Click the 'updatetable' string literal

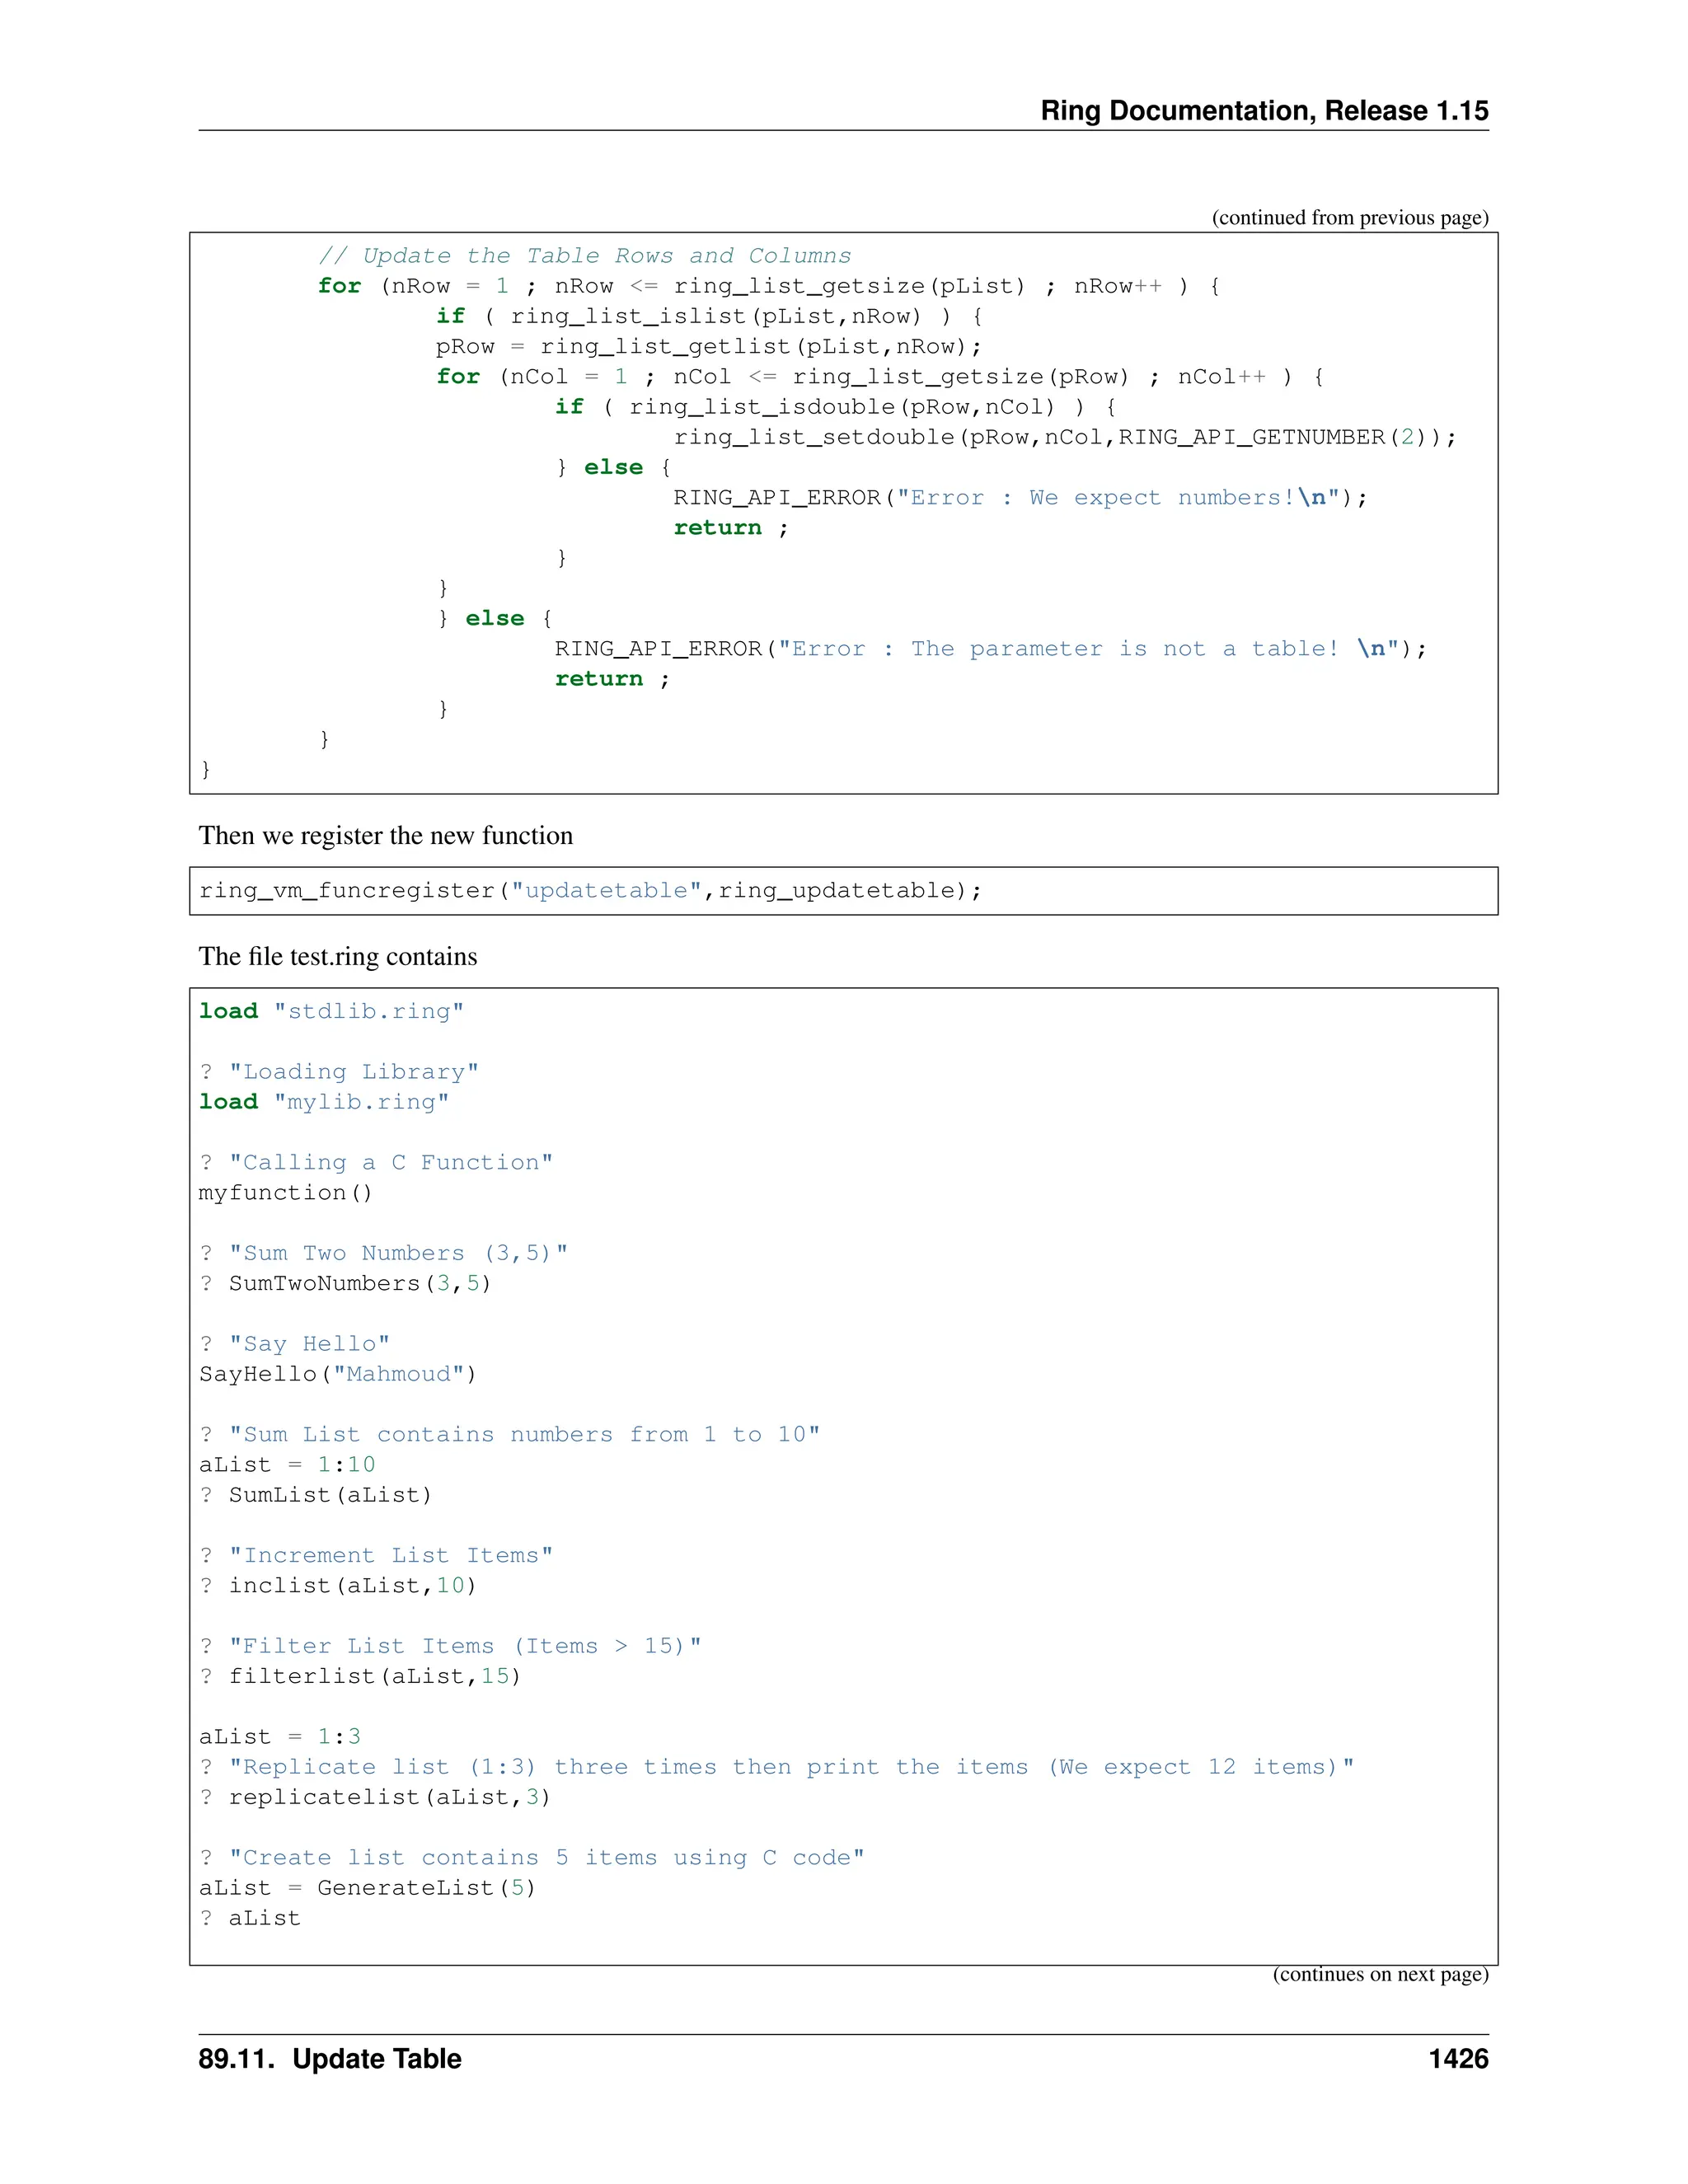pos(606,891)
